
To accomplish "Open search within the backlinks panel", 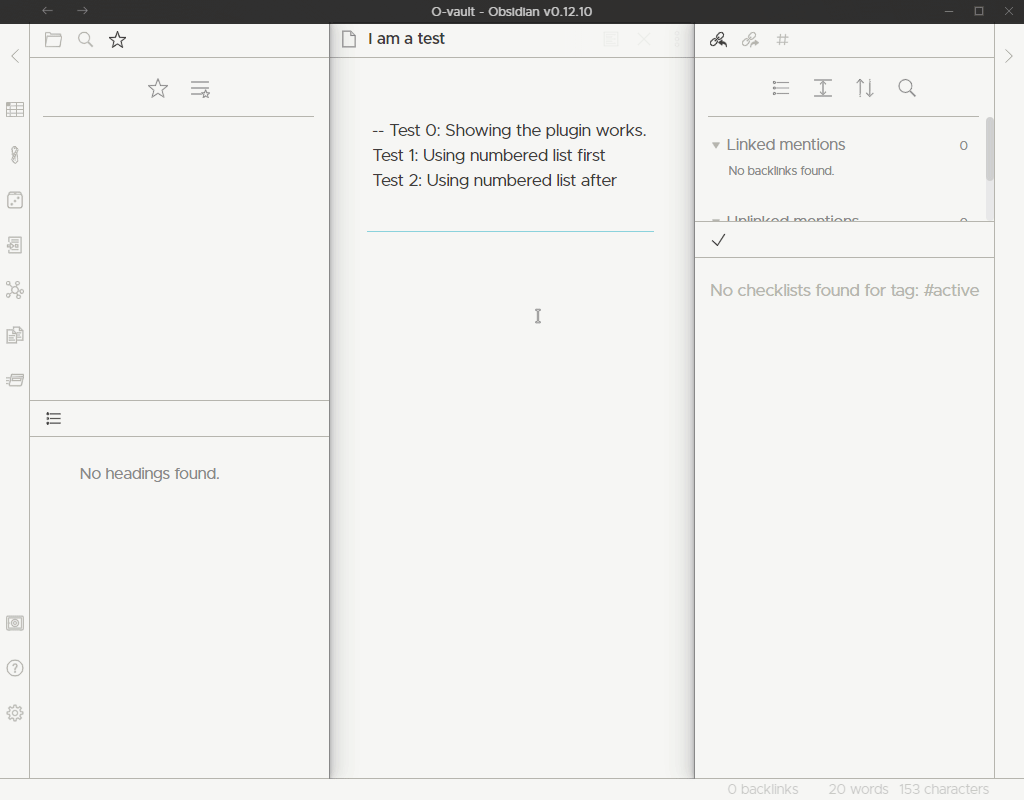I will pyautogui.click(x=907, y=88).
